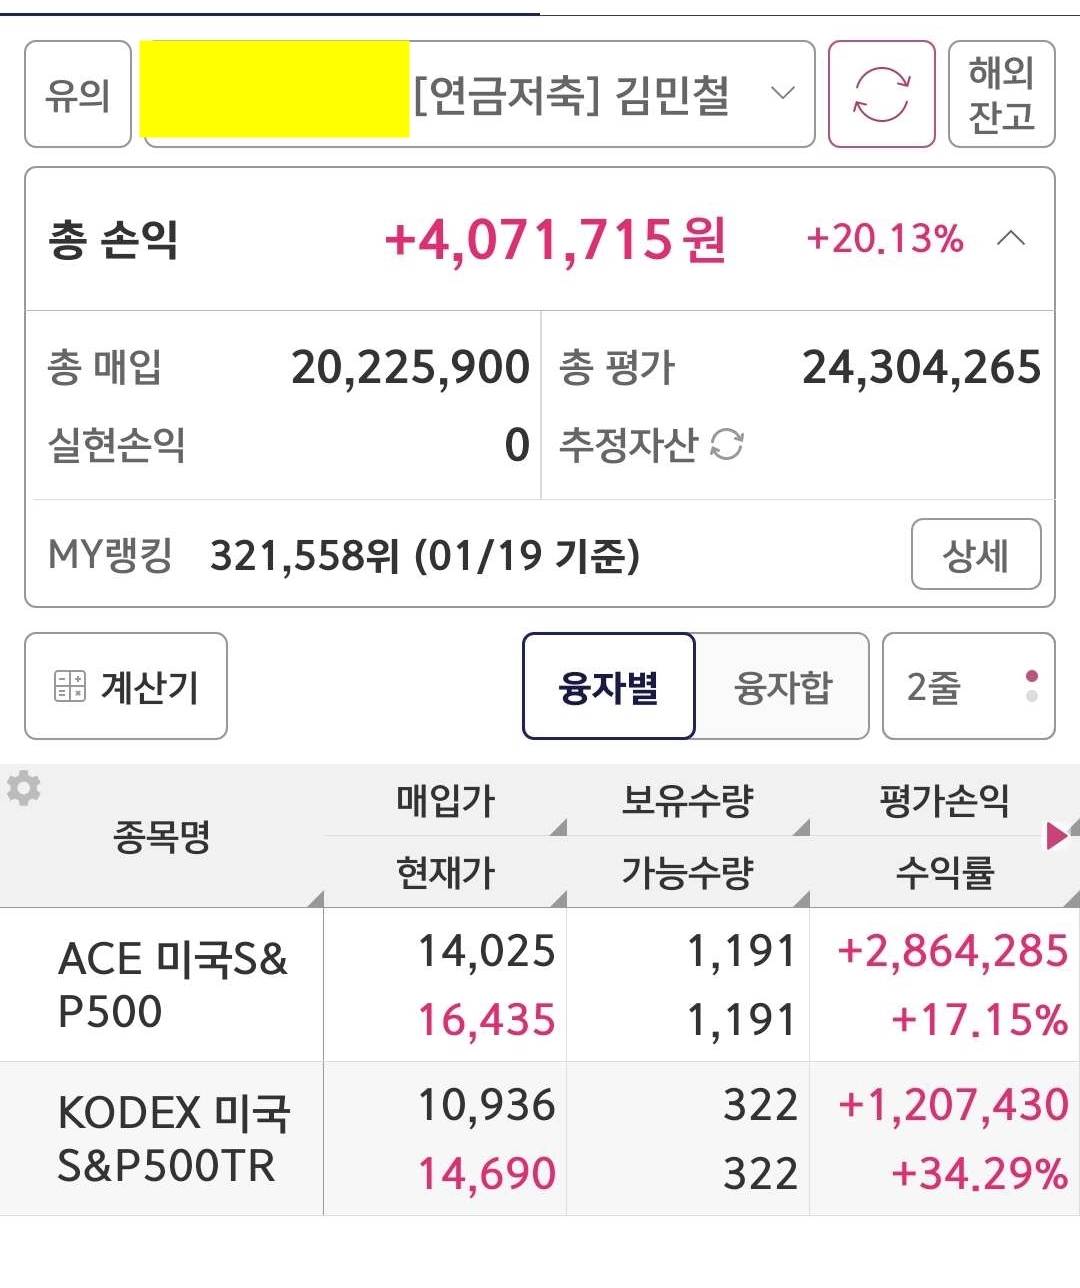The image size is (1080, 1288).
Task: Sort by the 수익률 column header
Action: [x=944, y=873]
